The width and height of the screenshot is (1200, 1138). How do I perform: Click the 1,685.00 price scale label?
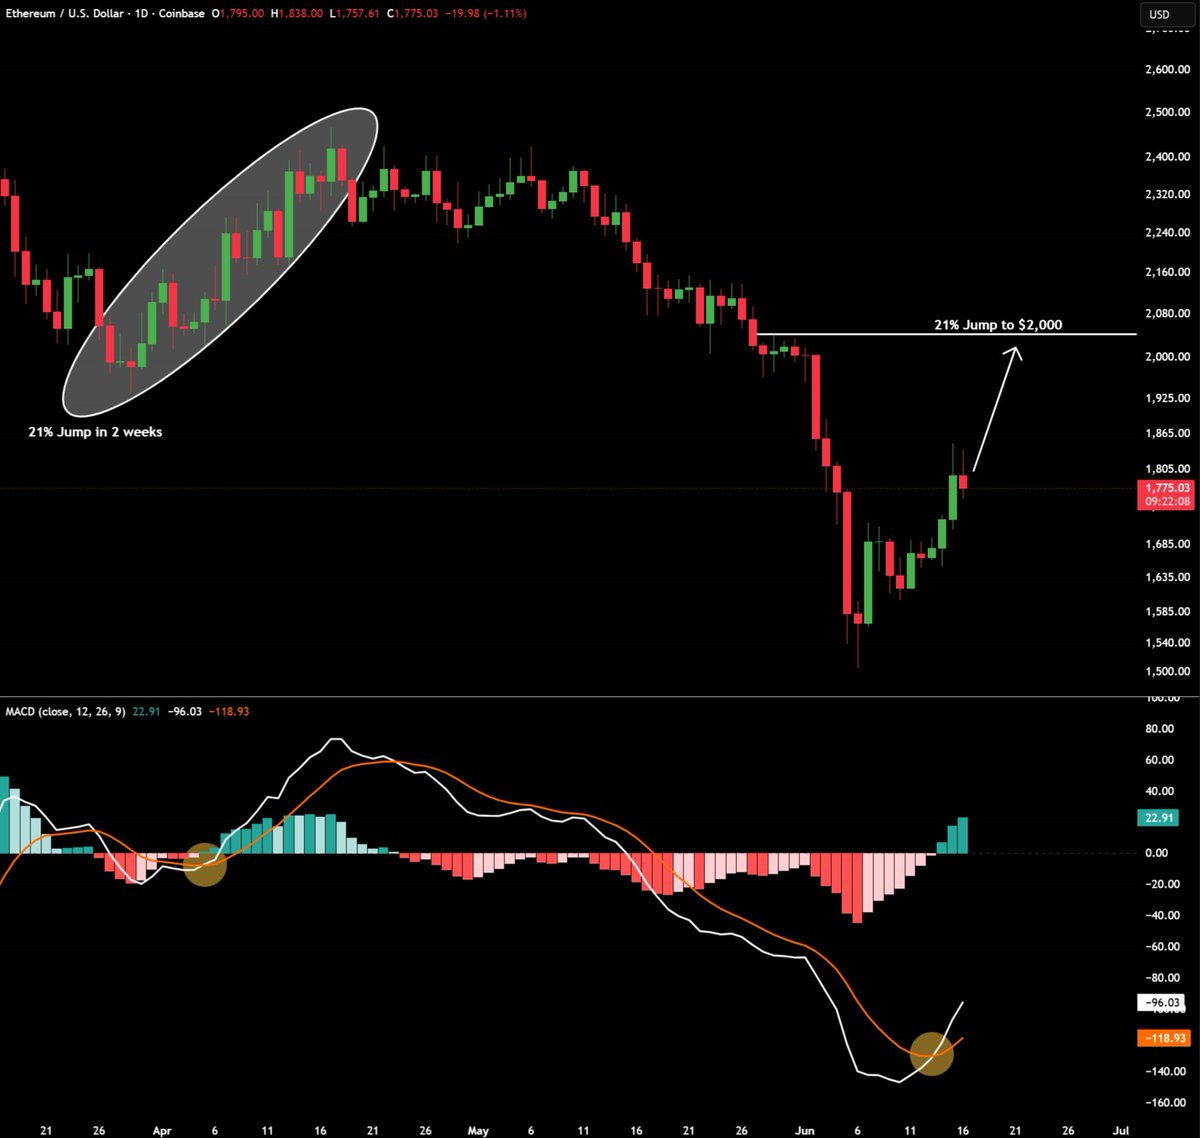pos(1168,544)
